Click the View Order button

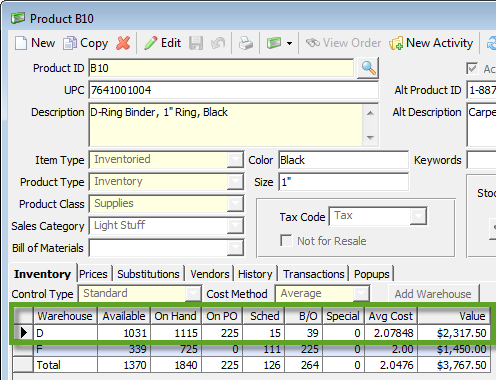[x=343, y=43]
